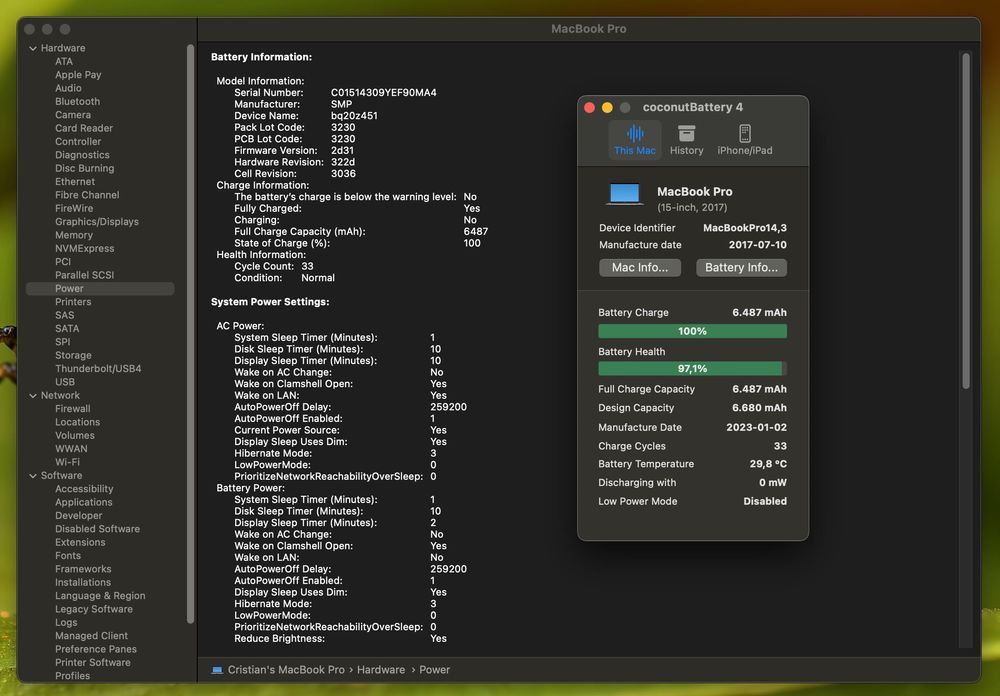Select SATA in the sidebar

pyautogui.click(x=67, y=329)
